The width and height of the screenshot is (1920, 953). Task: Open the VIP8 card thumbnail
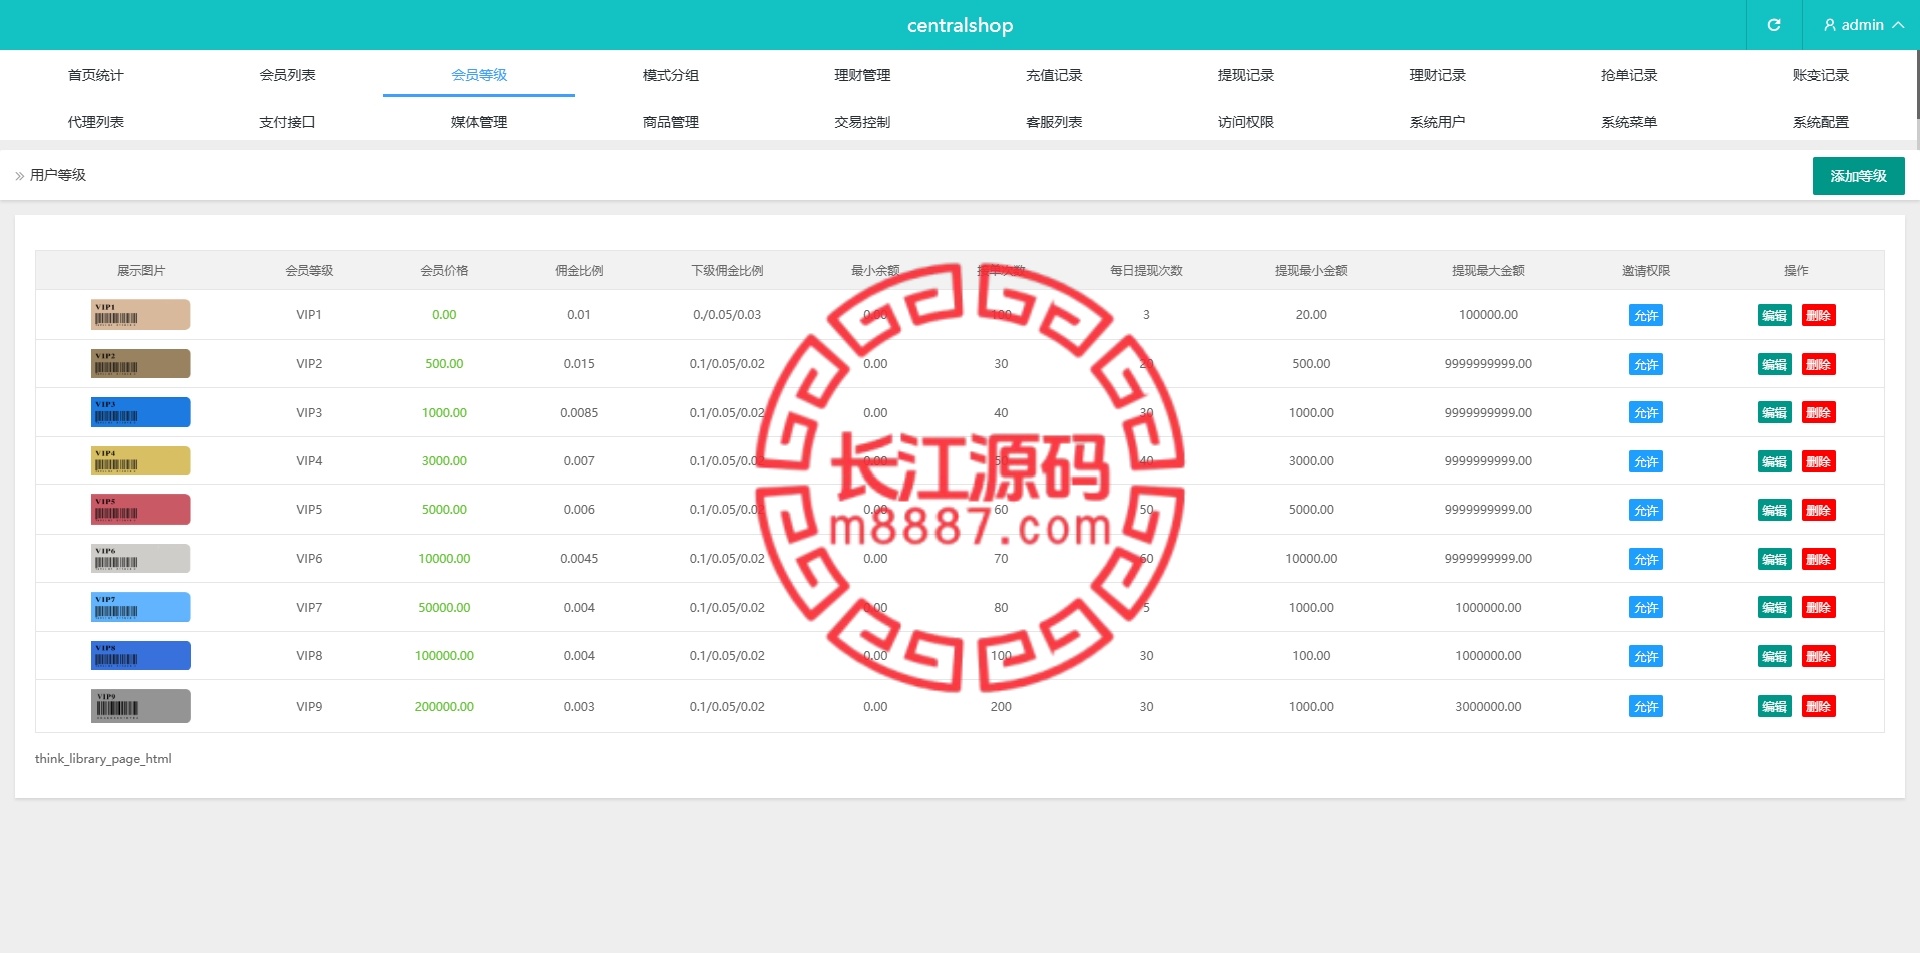point(141,656)
